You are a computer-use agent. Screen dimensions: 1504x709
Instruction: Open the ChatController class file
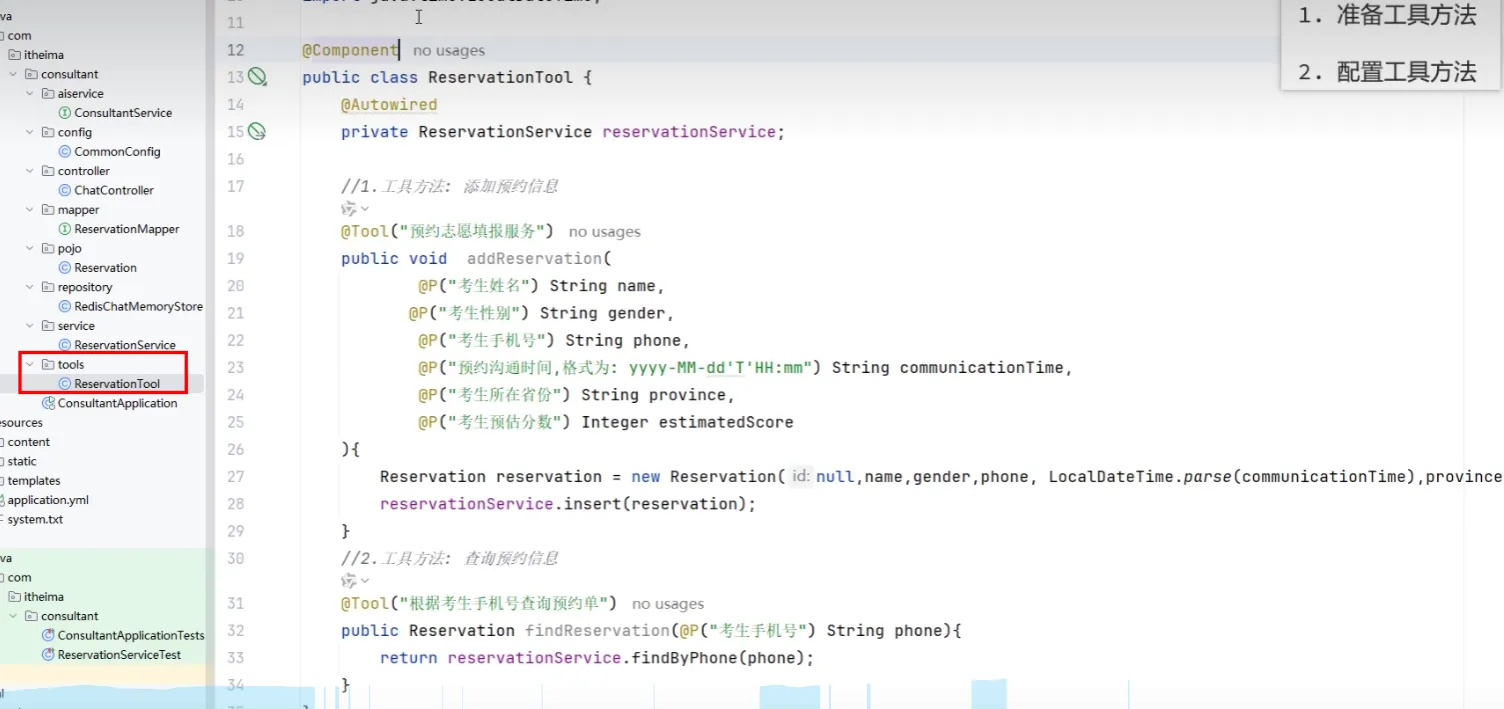[113, 190]
